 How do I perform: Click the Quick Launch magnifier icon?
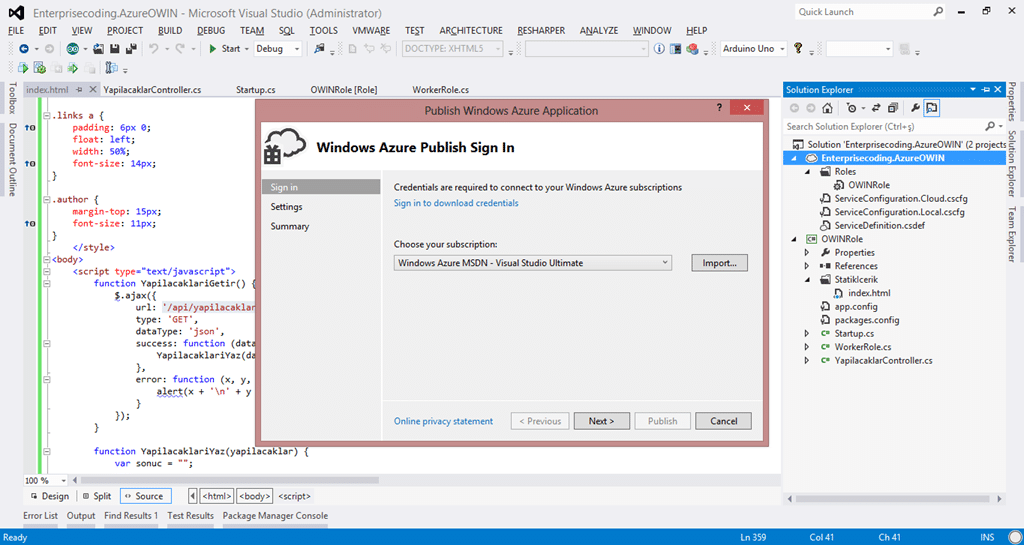(938, 12)
